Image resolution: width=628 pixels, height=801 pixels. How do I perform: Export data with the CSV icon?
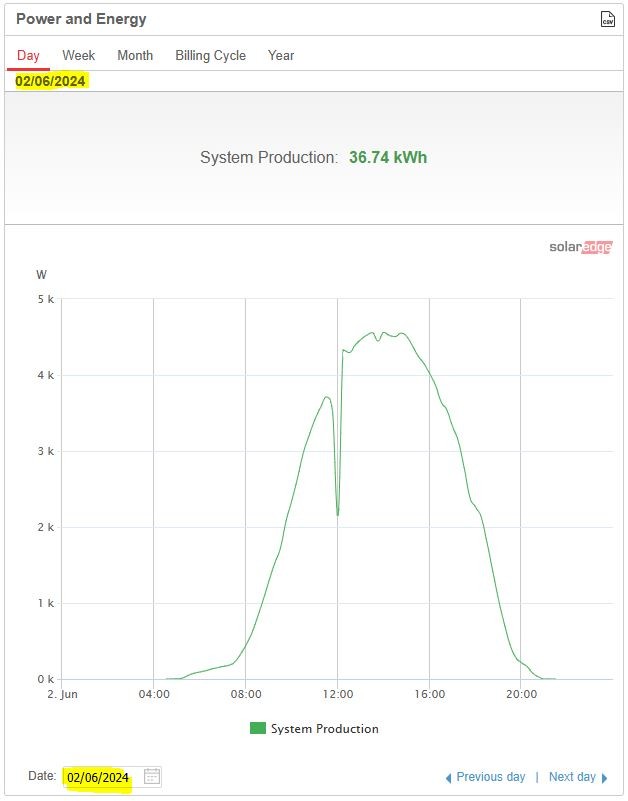click(x=607, y=19)
